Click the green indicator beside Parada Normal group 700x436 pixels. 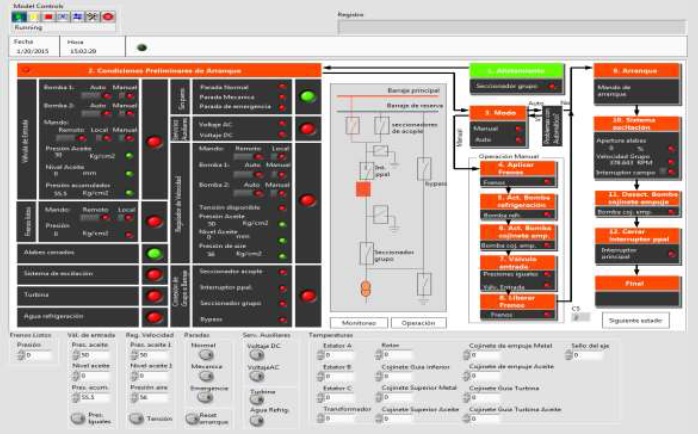coord(307,96)
